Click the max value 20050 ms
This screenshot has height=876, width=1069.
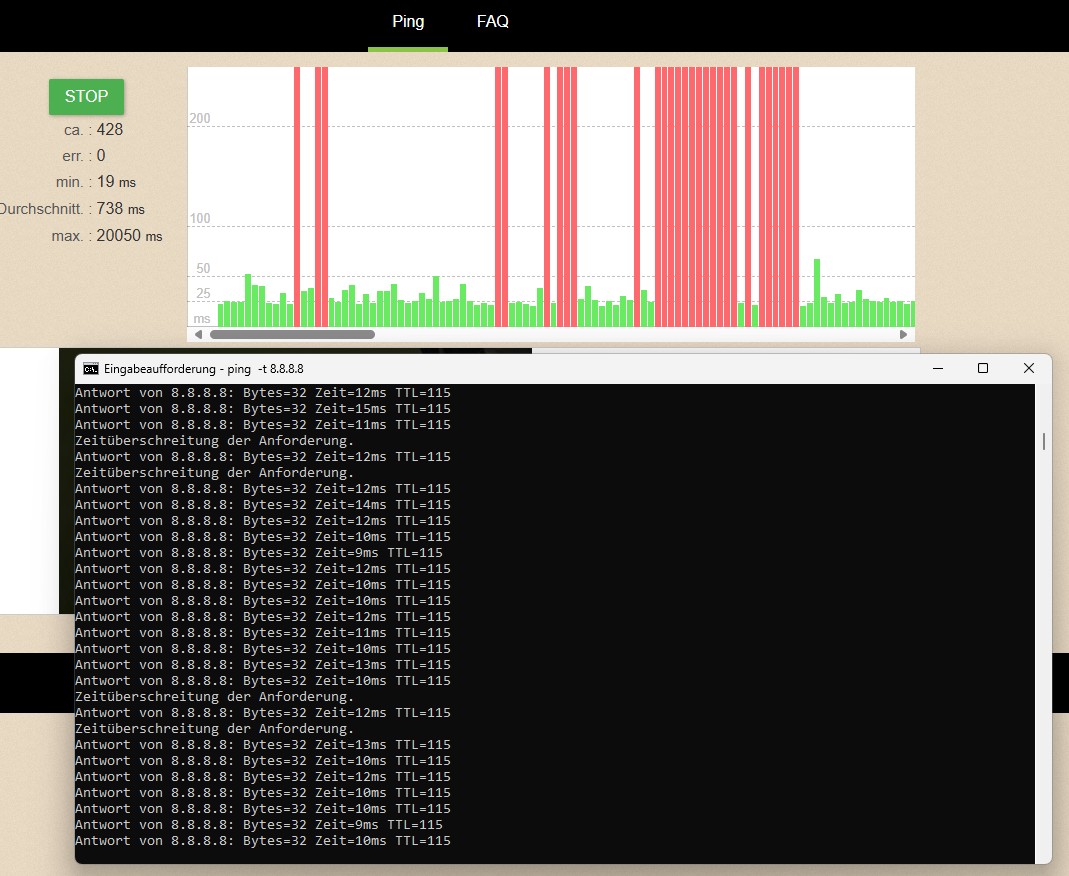click(130, 236)
